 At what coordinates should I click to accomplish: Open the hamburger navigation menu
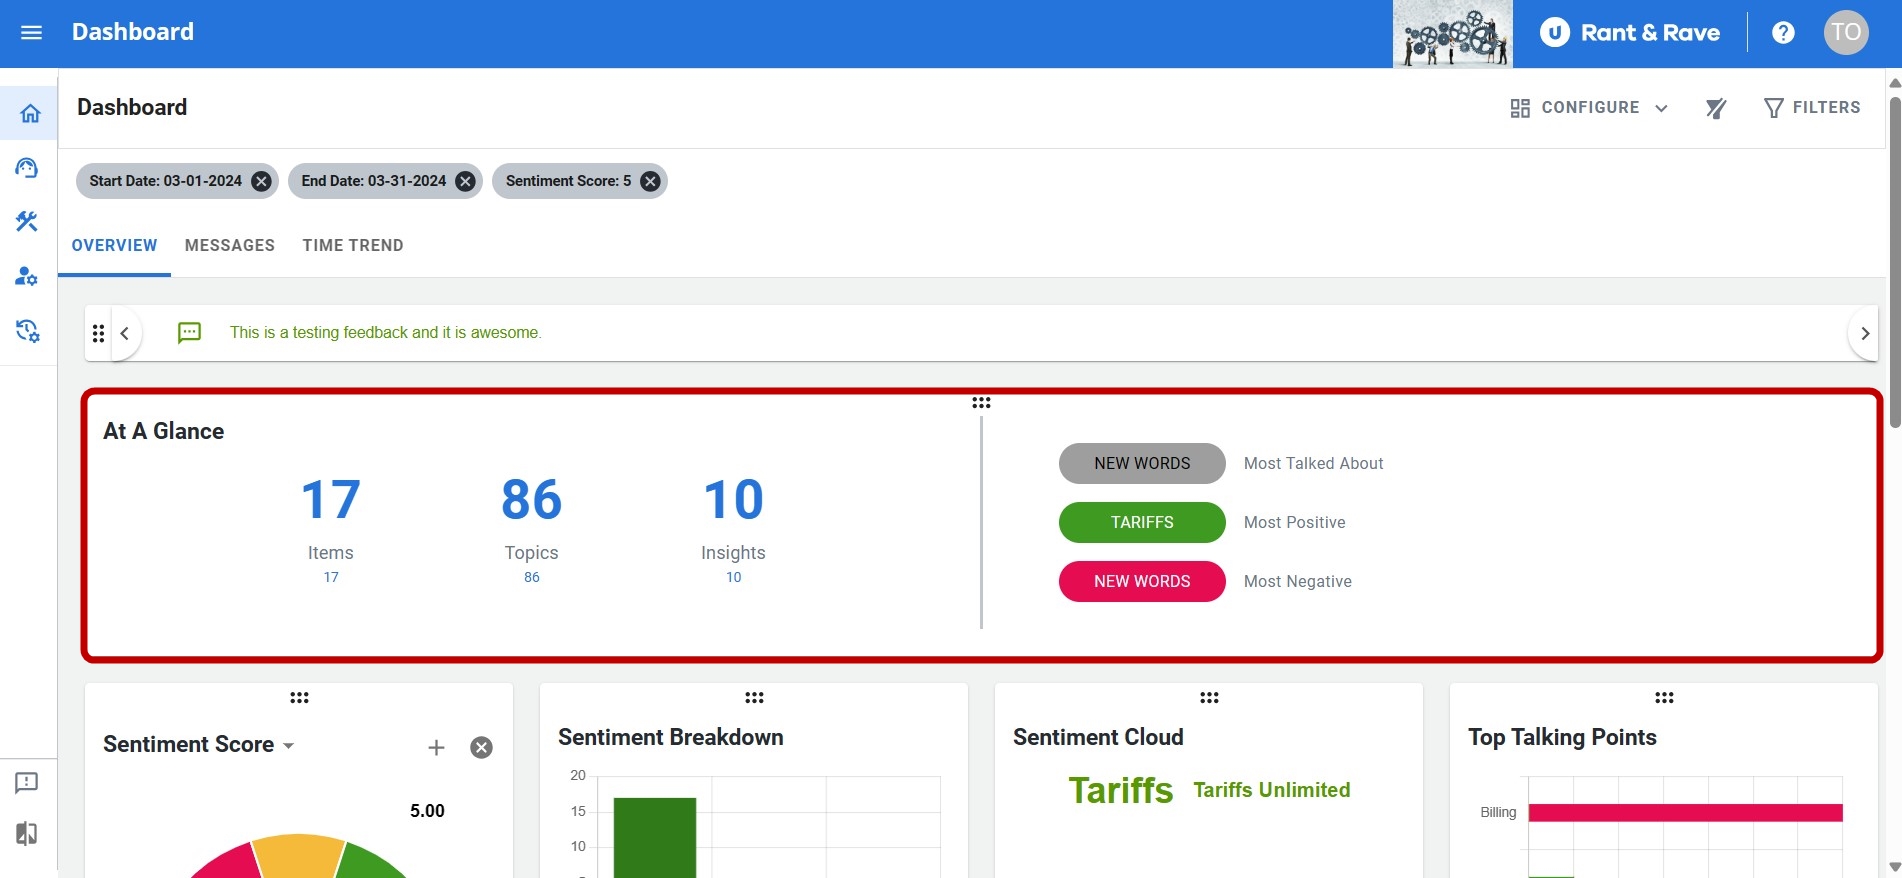click(x=31, y=33)
